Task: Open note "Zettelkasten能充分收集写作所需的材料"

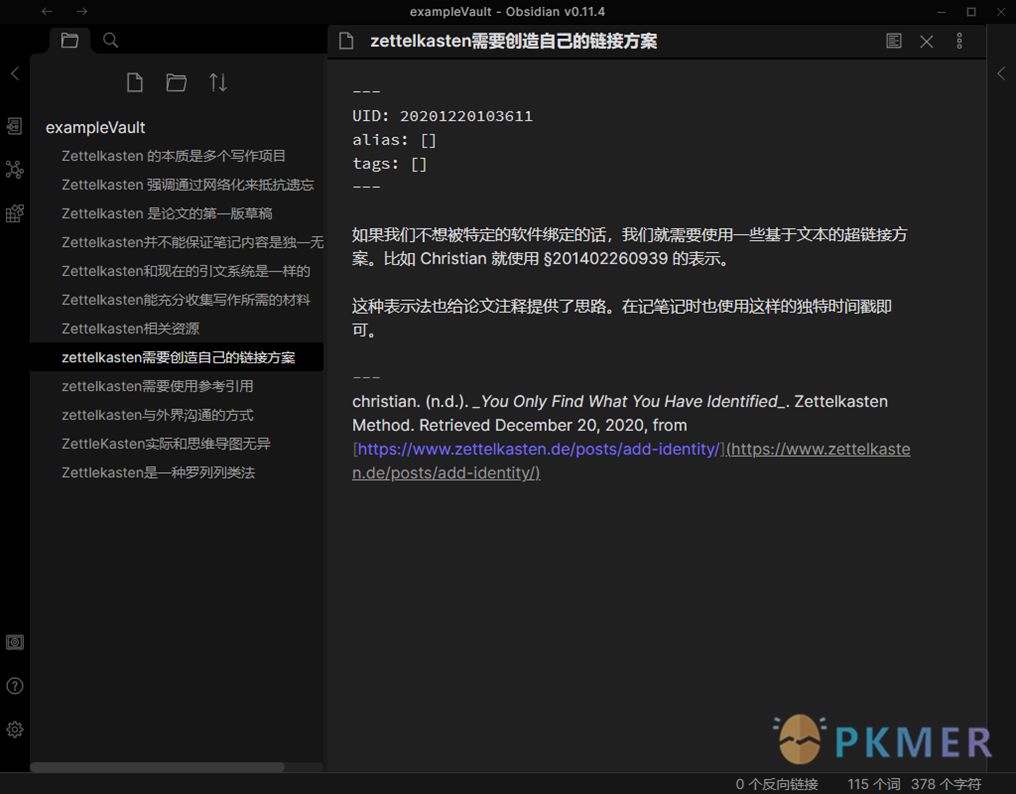Action: tap(186, 299)
